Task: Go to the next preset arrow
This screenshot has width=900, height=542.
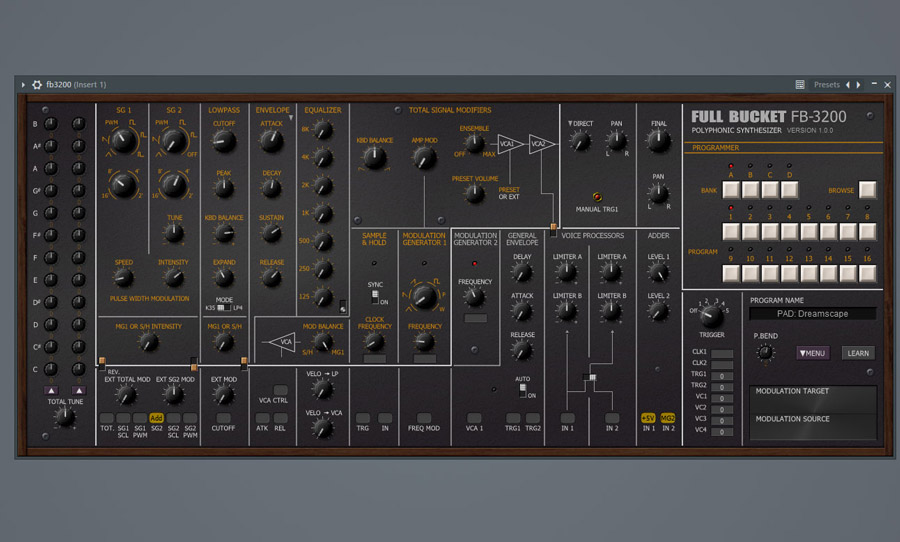Action: point(859,85)
